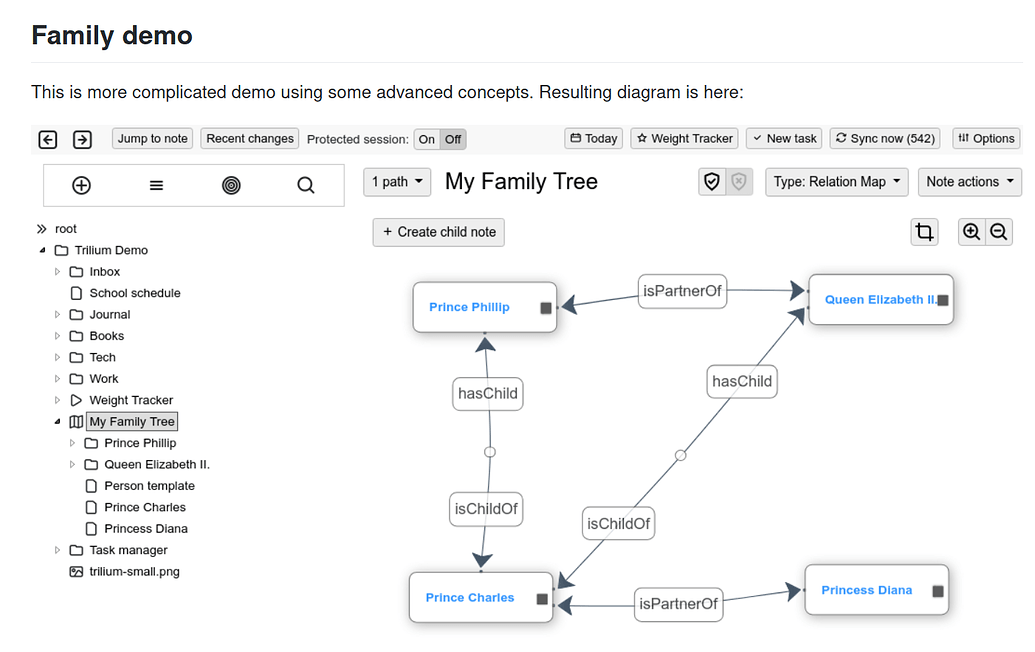Trigger Sync now from the toolbar
Image resolution: width=1035 pixels, height=652 pixels.
click(884, 139)
